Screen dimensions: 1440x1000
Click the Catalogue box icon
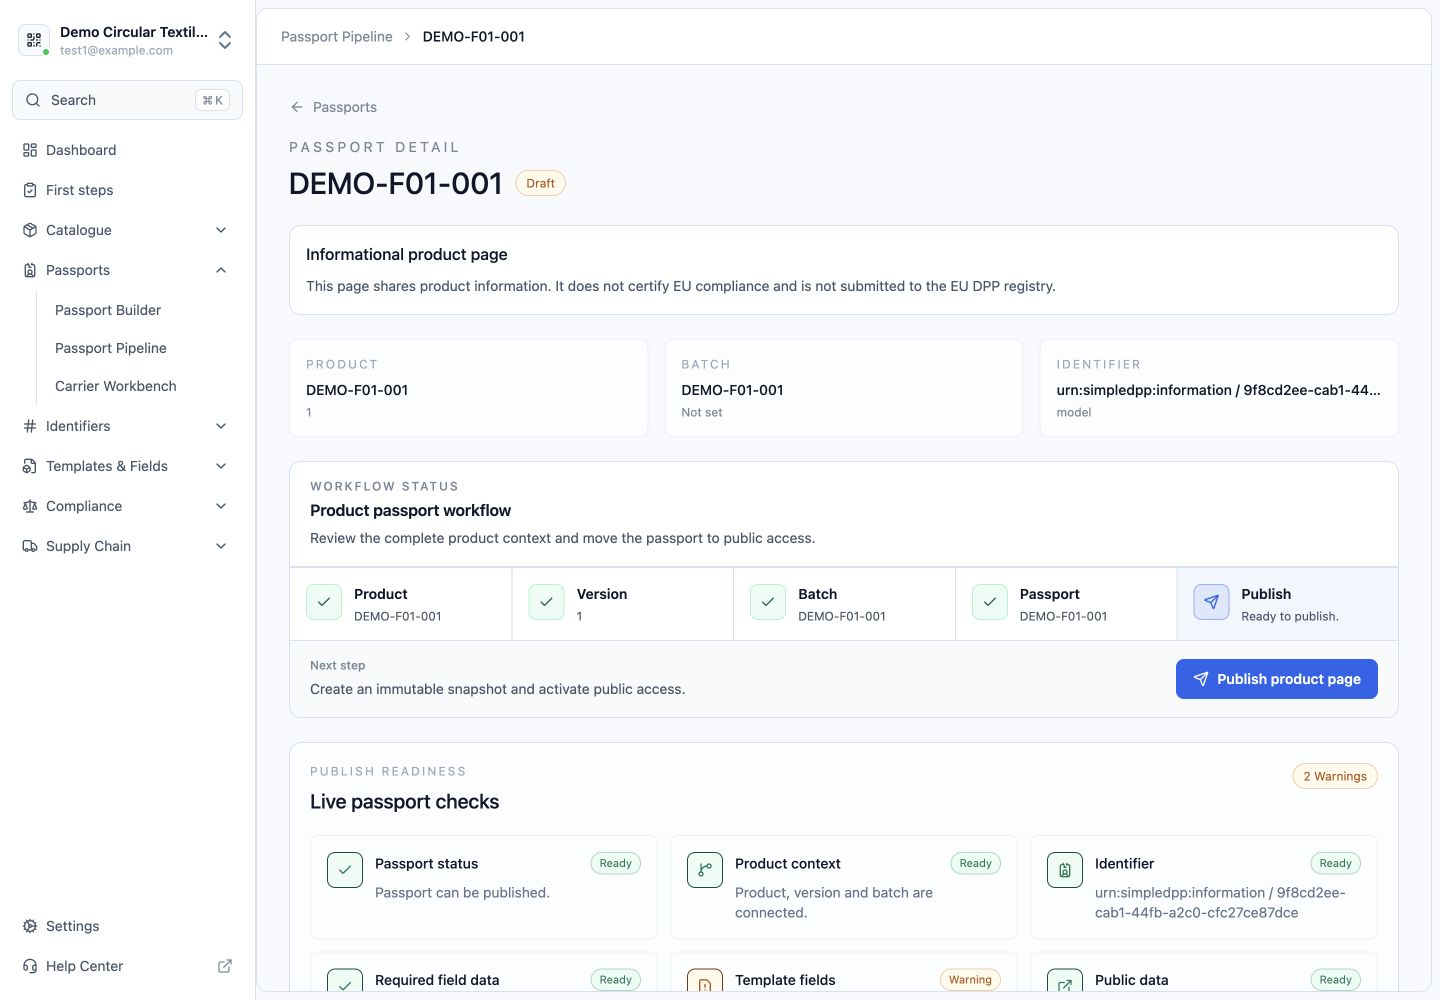pos(30,230)
